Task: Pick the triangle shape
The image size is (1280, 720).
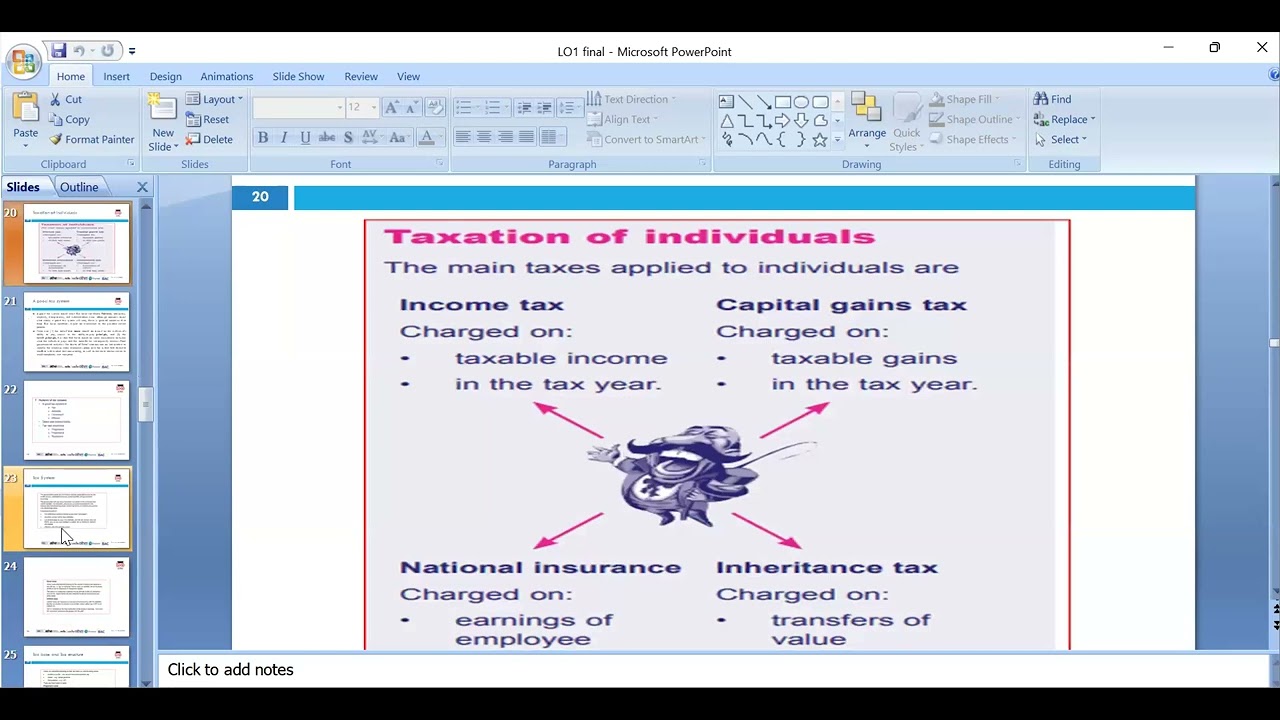Action: [x=726, y=120]
